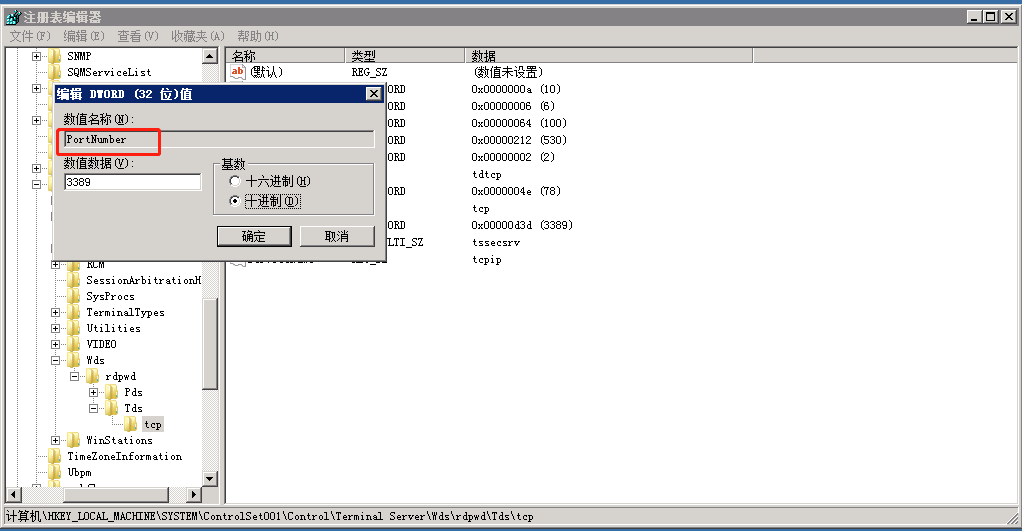Select 十进制 (decimal) radio button
The height and width of the screenshot is (531, 1022).
(x=235, y=201)
